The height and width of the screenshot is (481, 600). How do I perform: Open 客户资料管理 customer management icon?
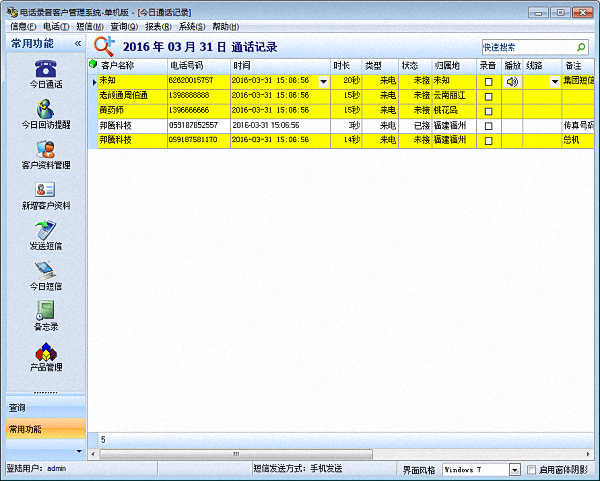(x=44, y=150)
